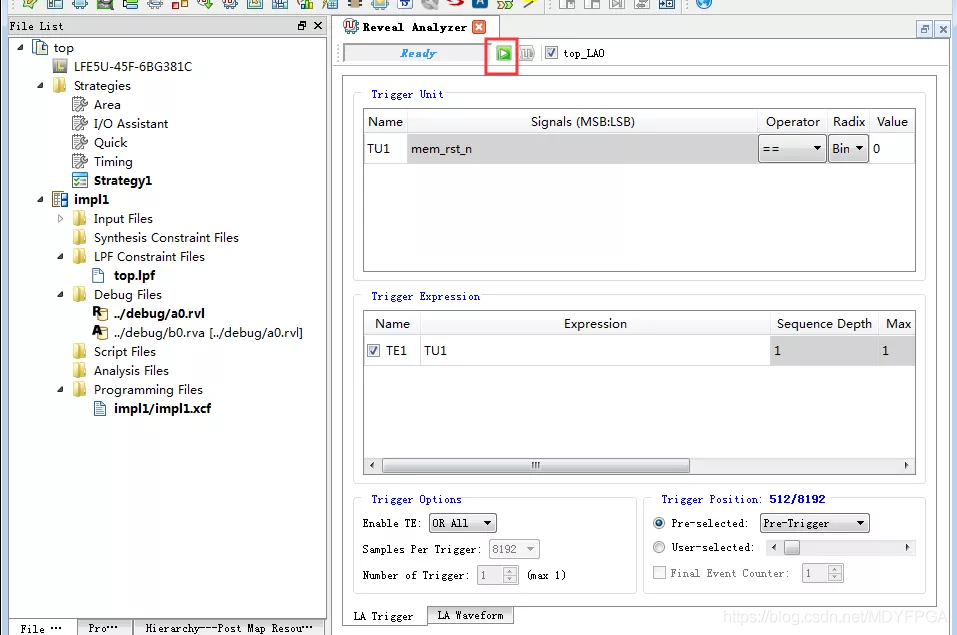This screenshot has height=635, width=957.
Task: Click the grayed Stop button beside Run
Action: 527,54
